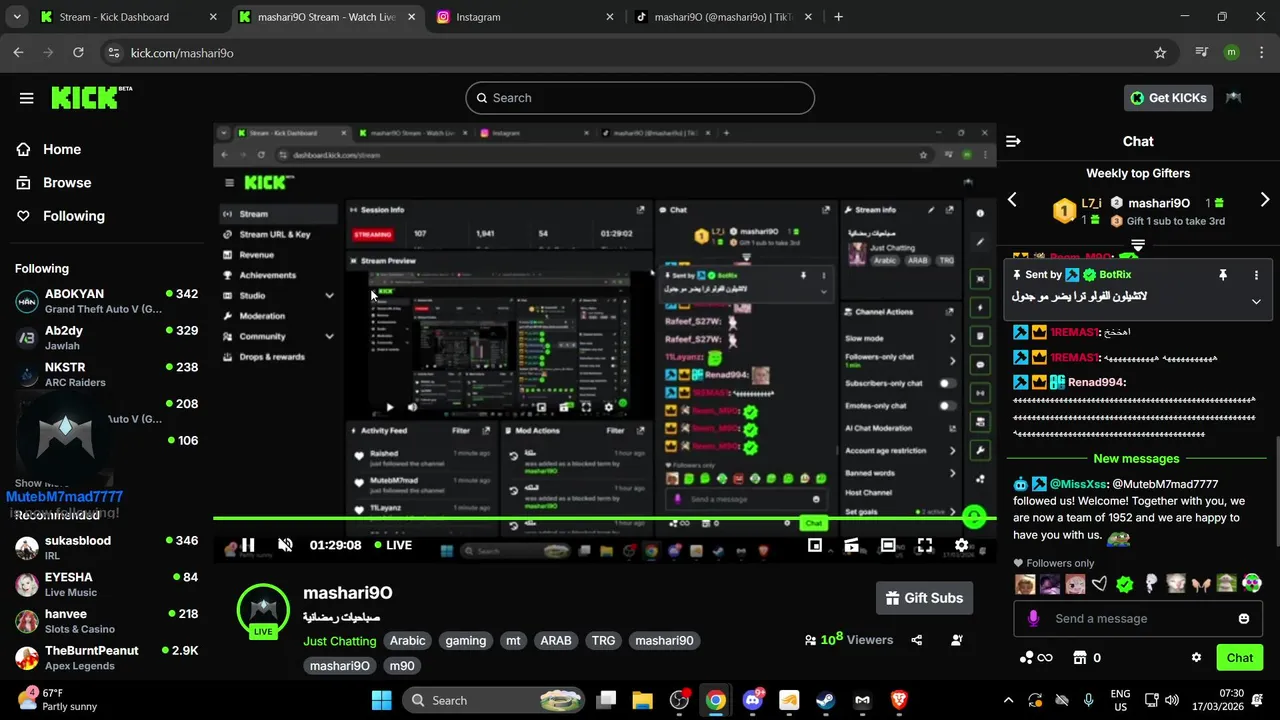Click the Send a message chat input
This screenshot has width=1280, height=720.
pyautogui.click(x=1138, y=618)
